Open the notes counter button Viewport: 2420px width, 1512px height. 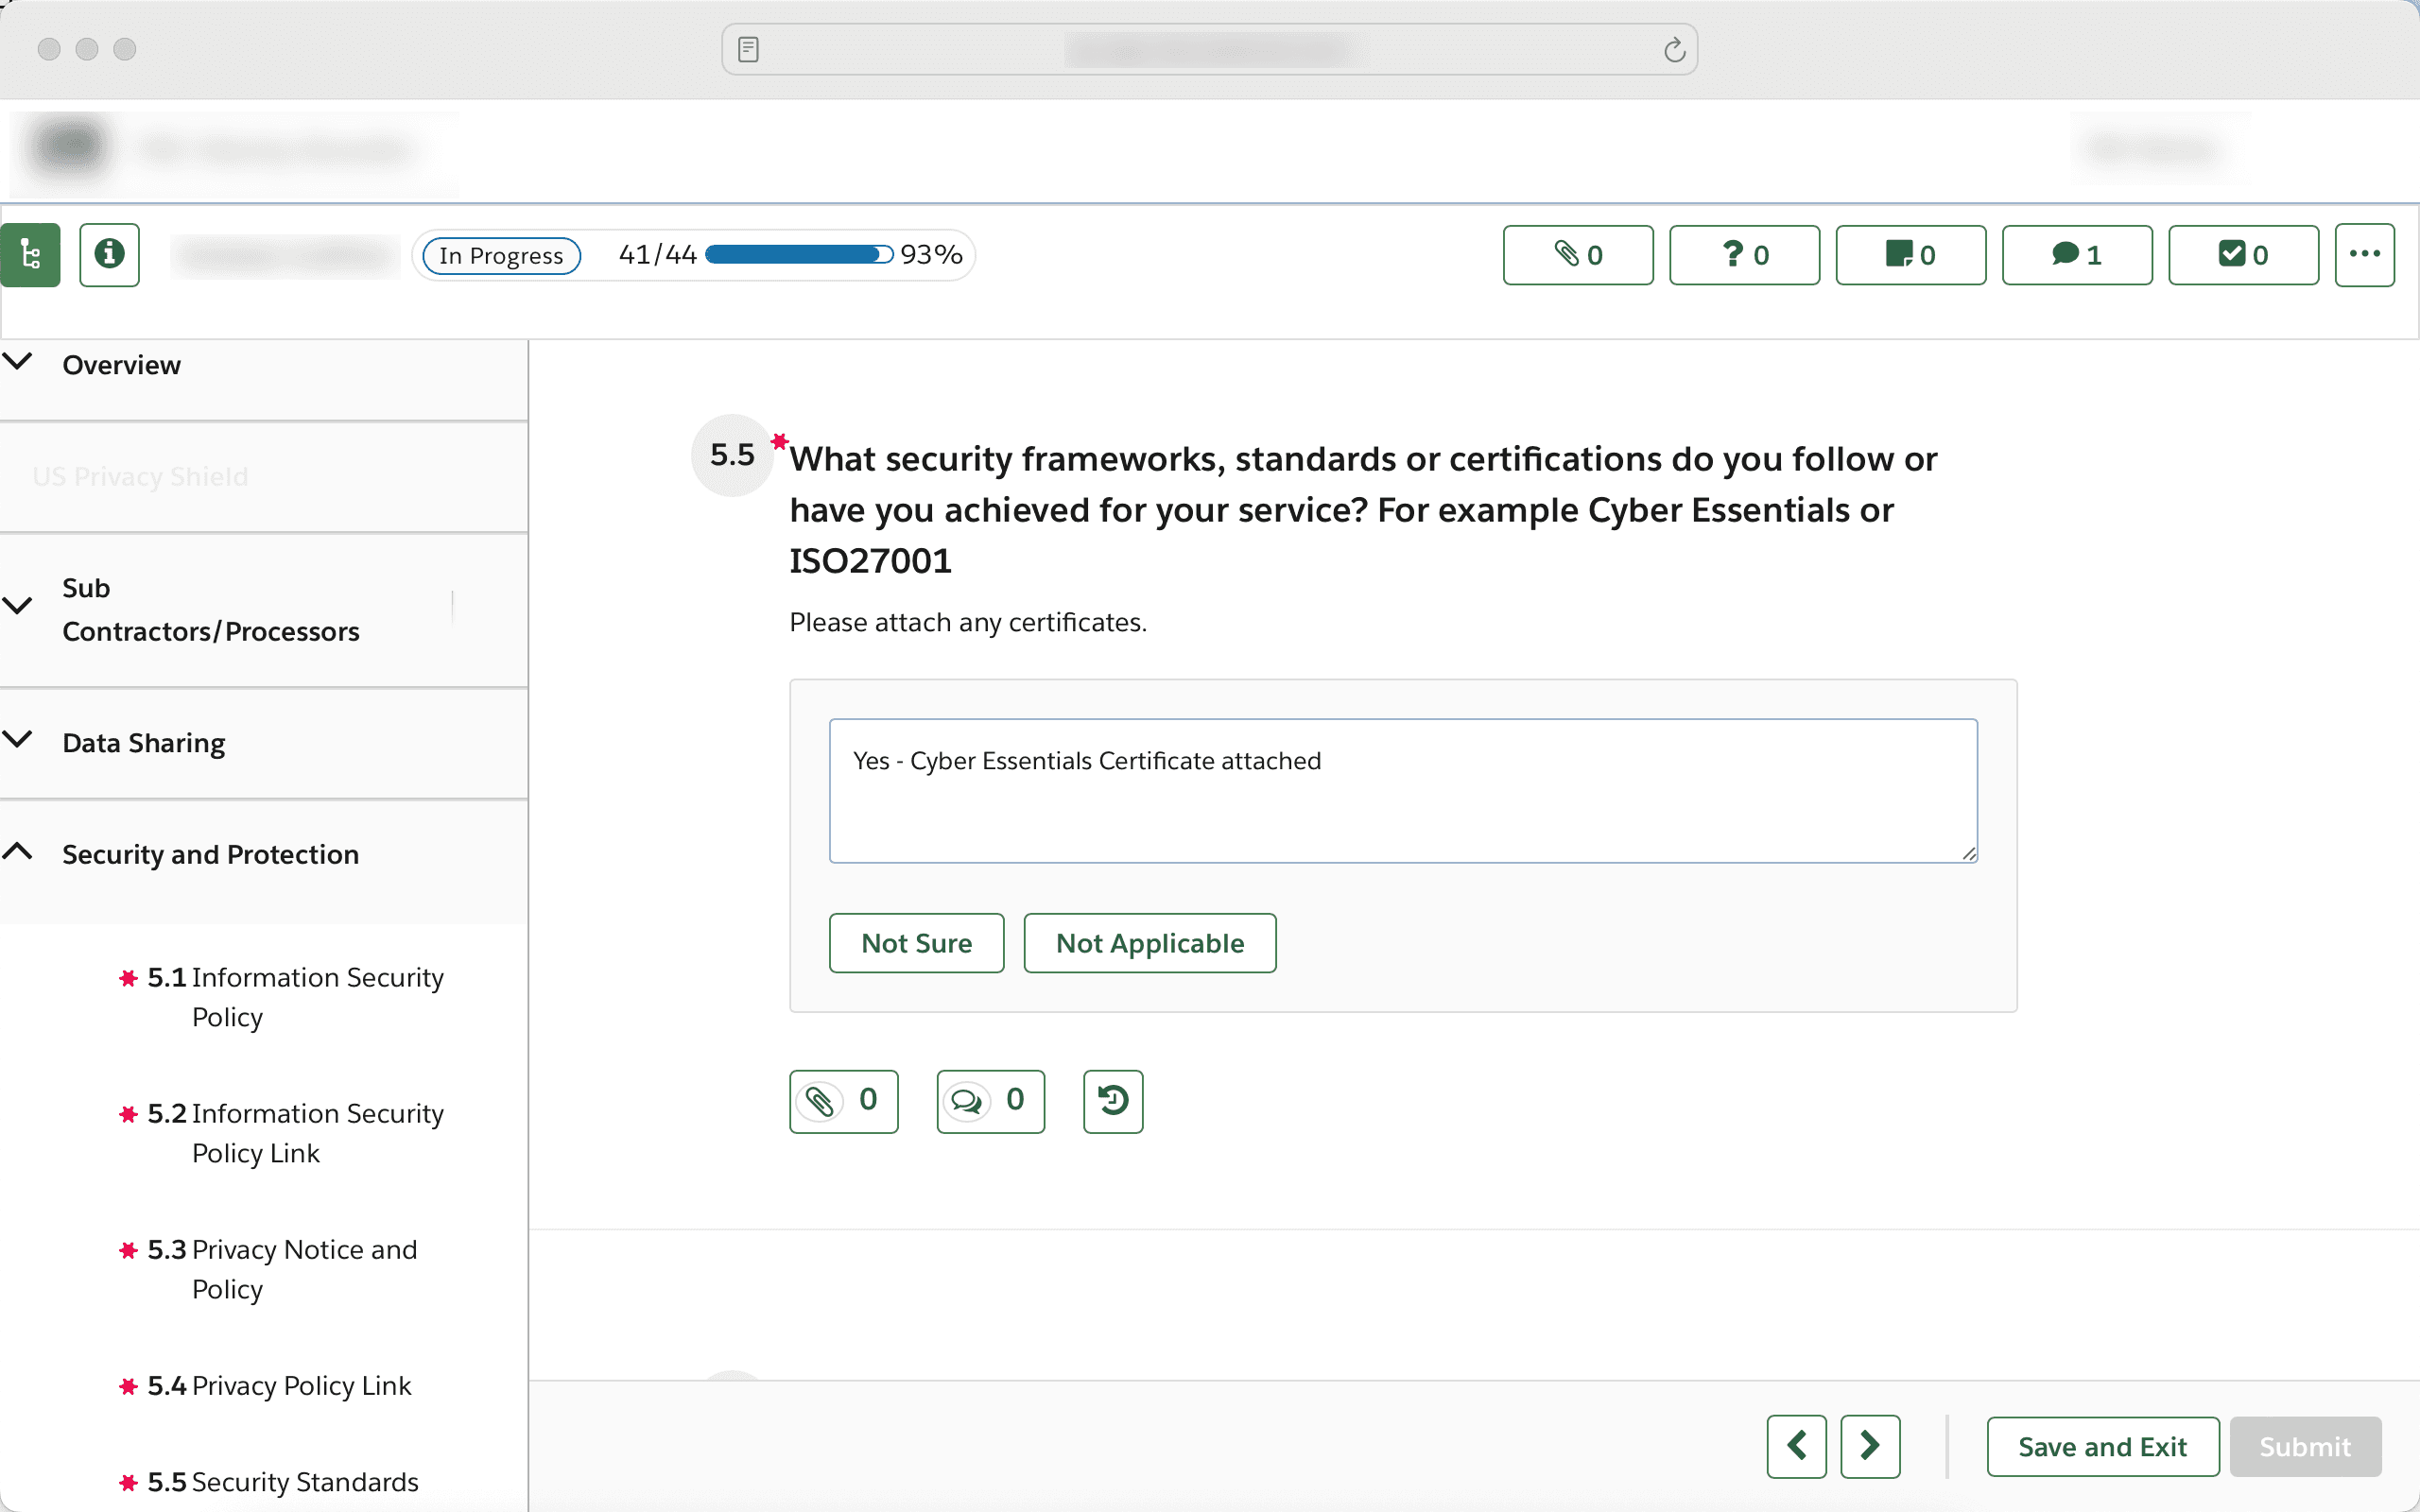click(1910, 255)
